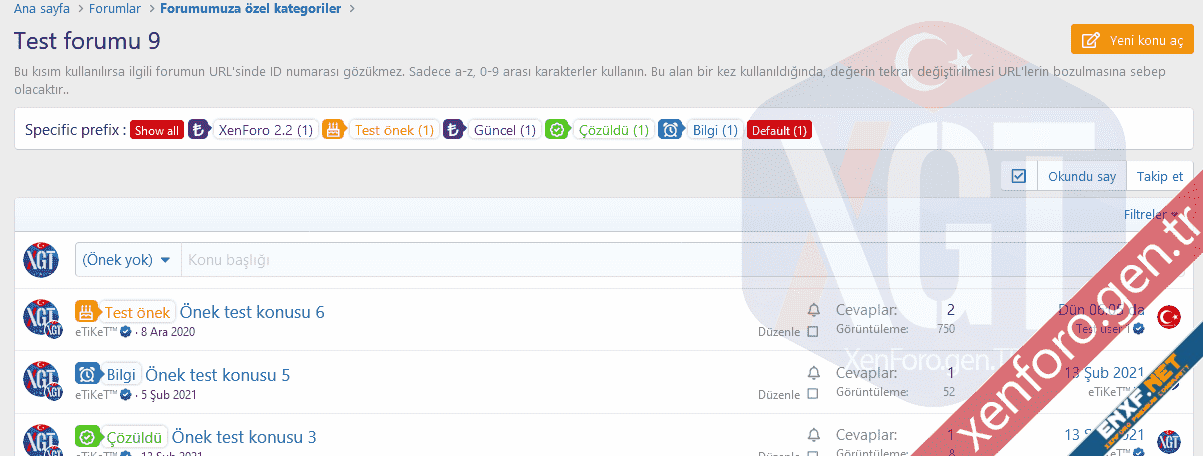Click the orange Test önek filter icon
Screen dimensions: 1203x456
[x=333, y=130]
